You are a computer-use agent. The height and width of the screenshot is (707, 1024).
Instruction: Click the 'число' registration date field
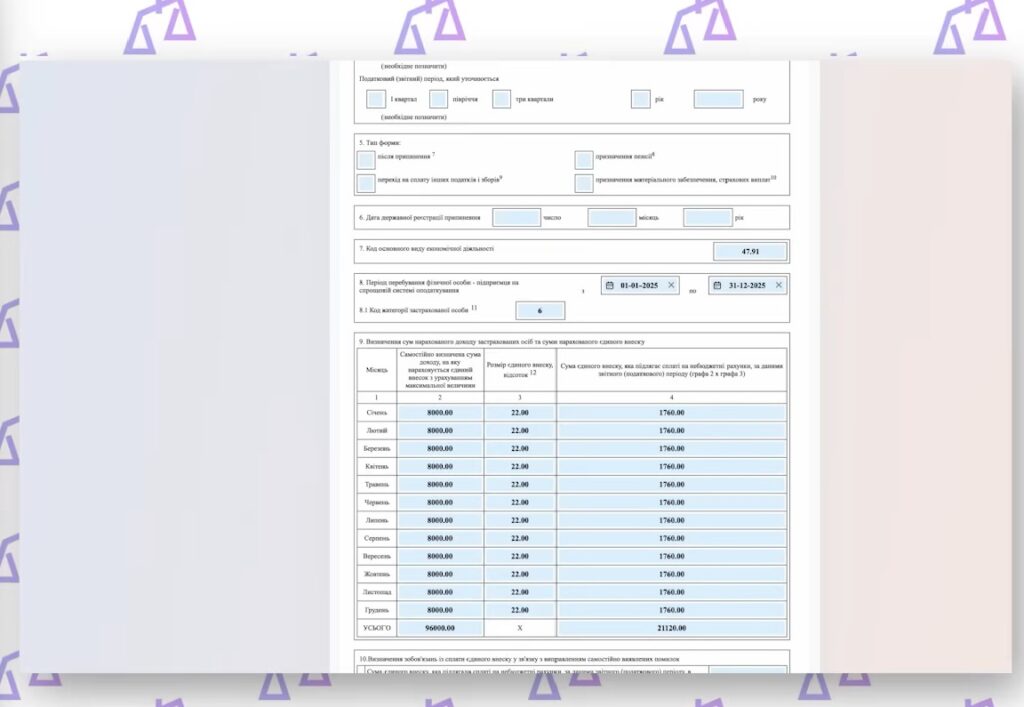(x=516, y=217)
